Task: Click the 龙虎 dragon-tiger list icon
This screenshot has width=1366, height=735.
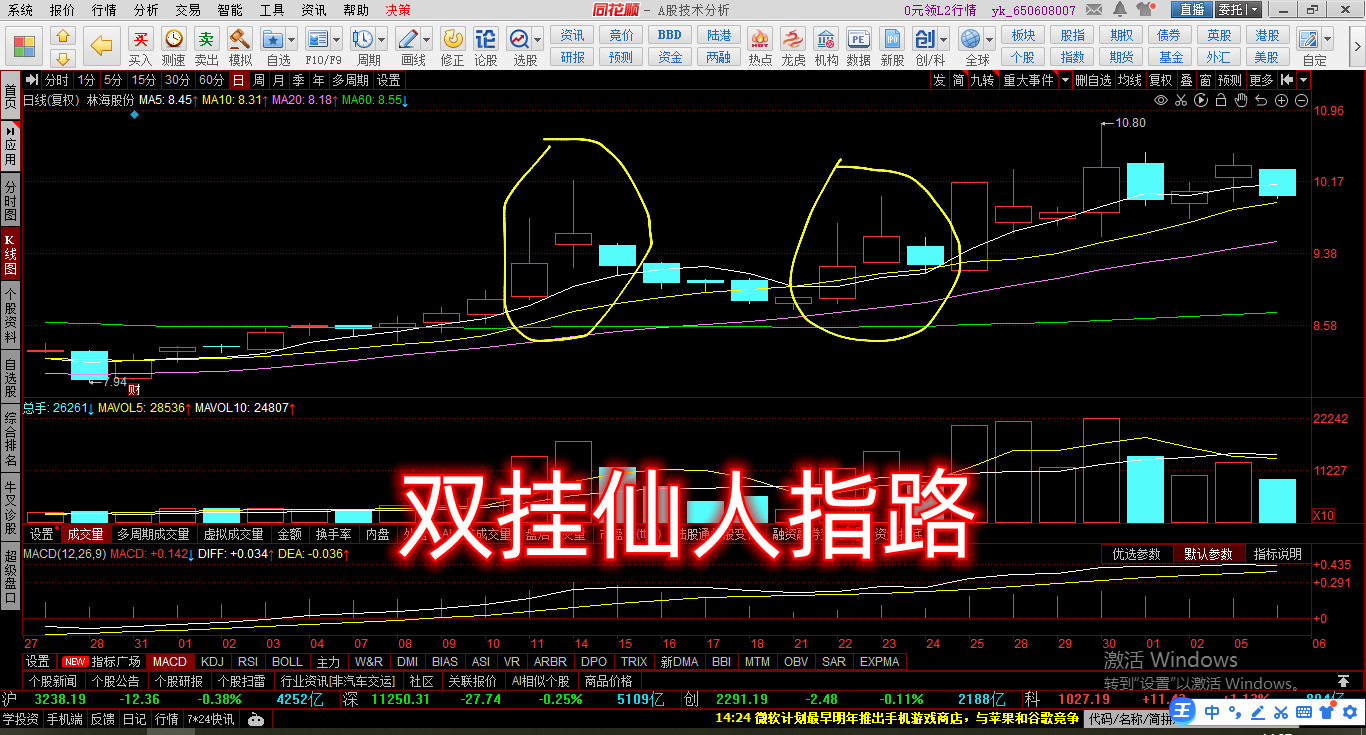Action: tap(793, 45)
